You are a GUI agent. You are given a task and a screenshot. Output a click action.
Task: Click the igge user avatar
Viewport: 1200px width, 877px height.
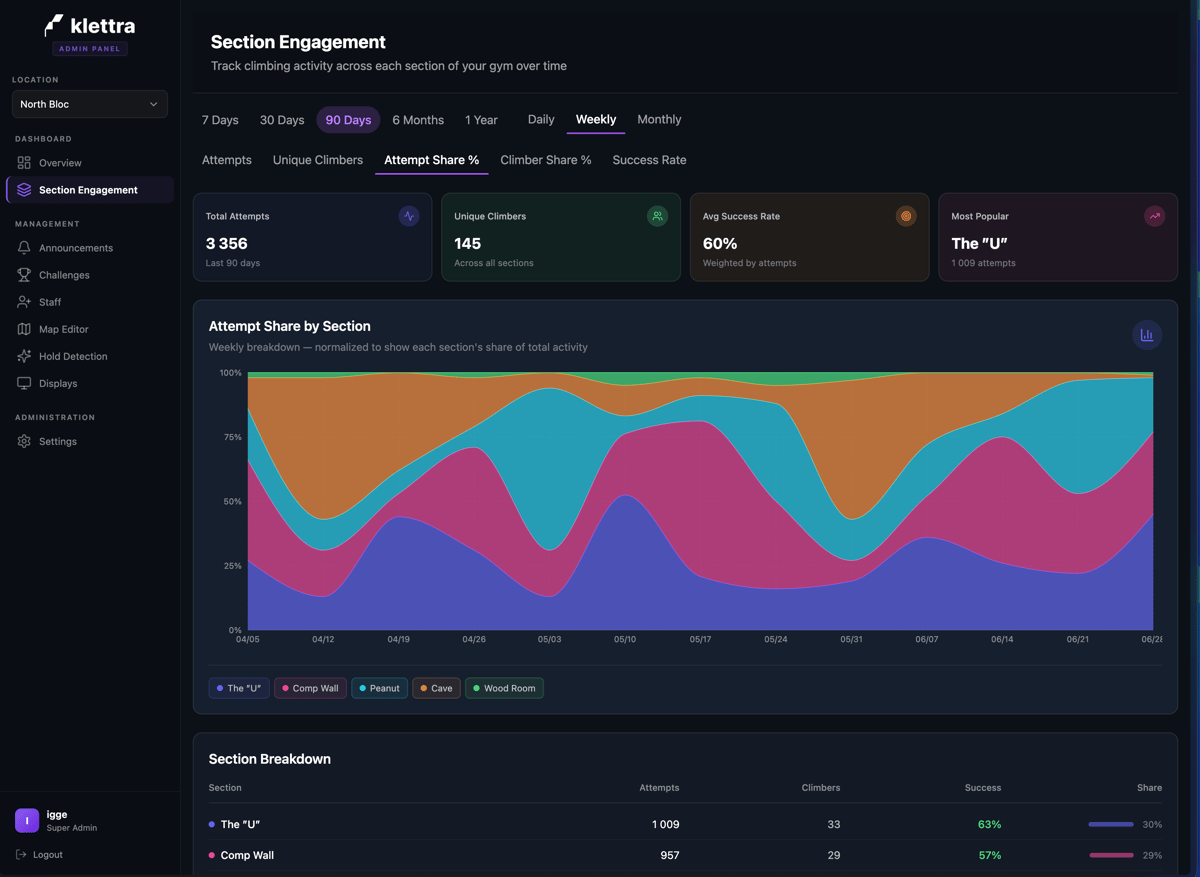(x=27, y=820)
